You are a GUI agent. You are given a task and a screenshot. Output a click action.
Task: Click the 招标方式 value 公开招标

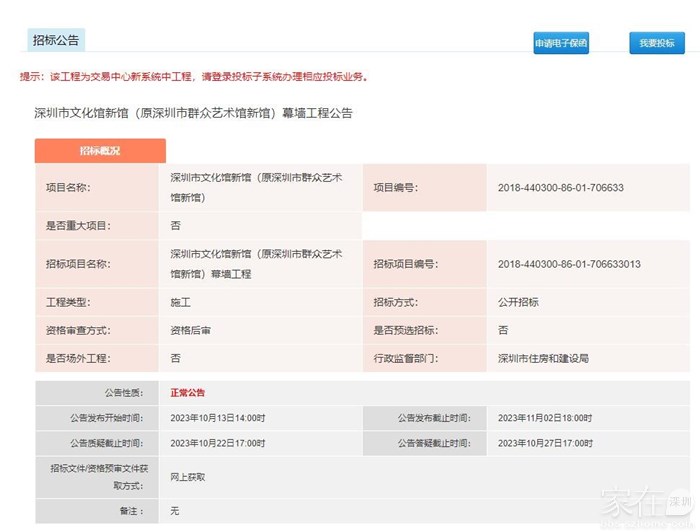517,302
